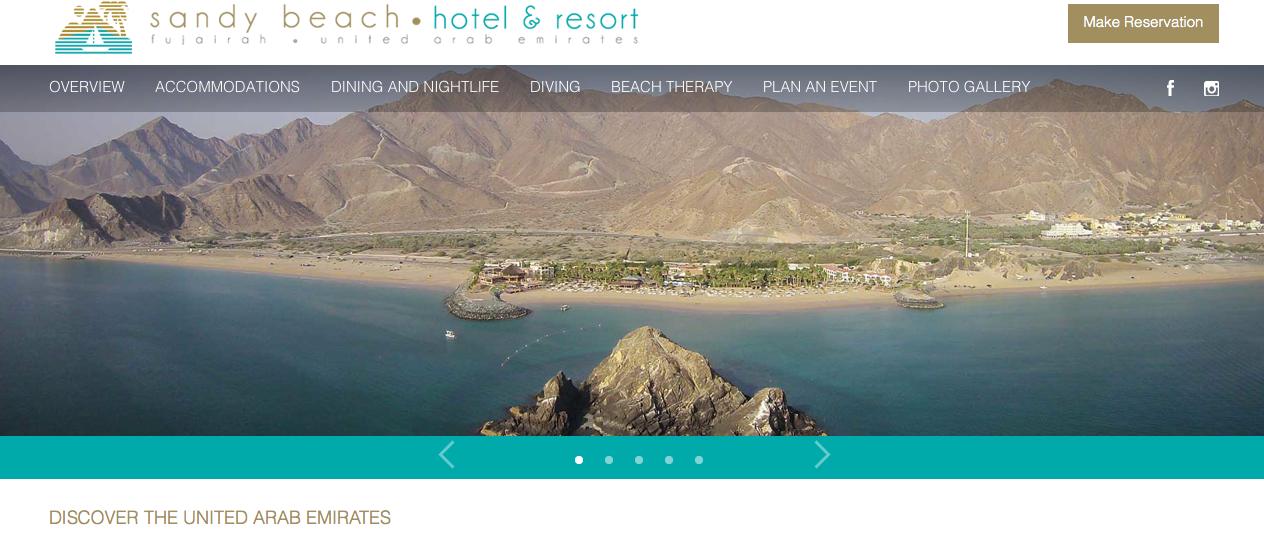Screen dimensions: 1264x539
Task: Advance to next slide arrow
Action: pyautogui.click(x=822, y=455)
